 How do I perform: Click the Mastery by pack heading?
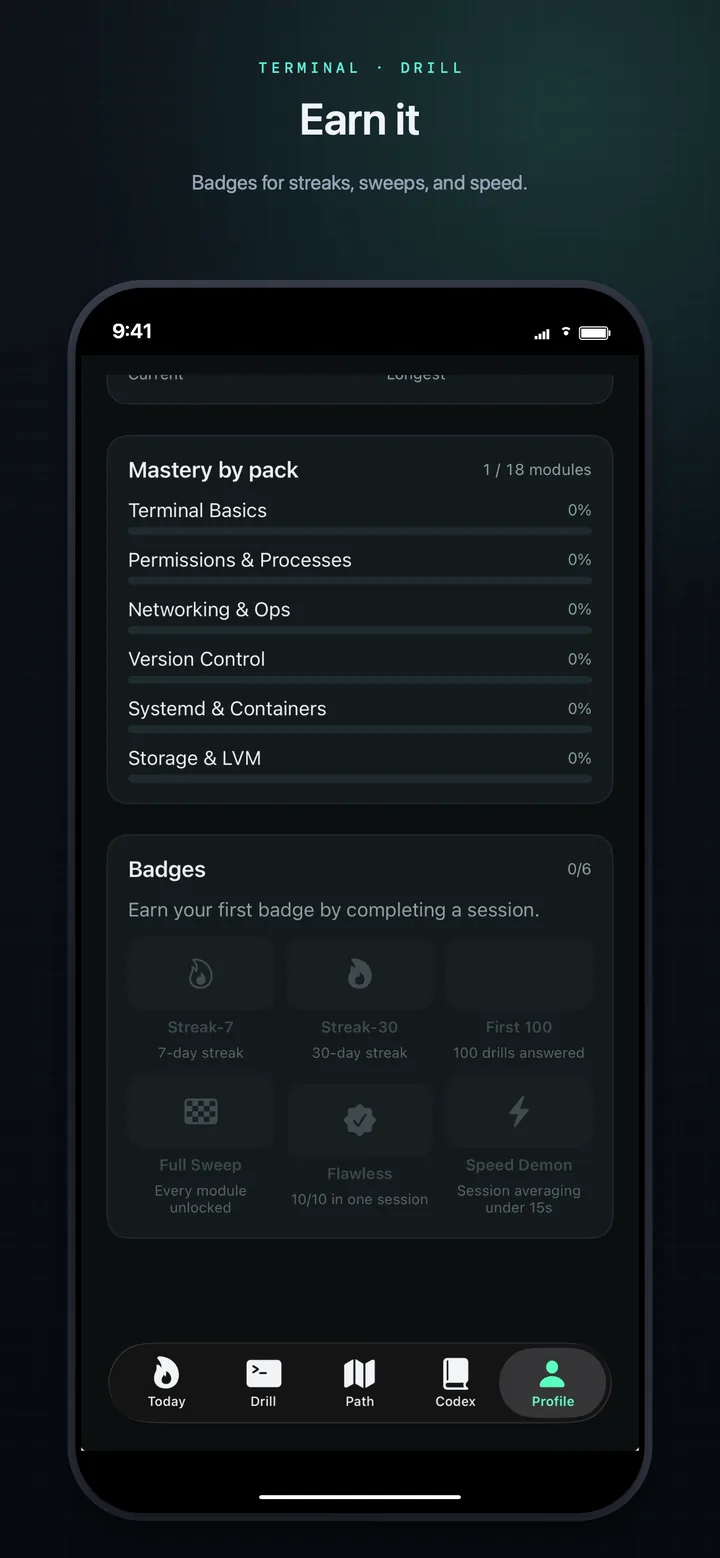coord(213,470)
